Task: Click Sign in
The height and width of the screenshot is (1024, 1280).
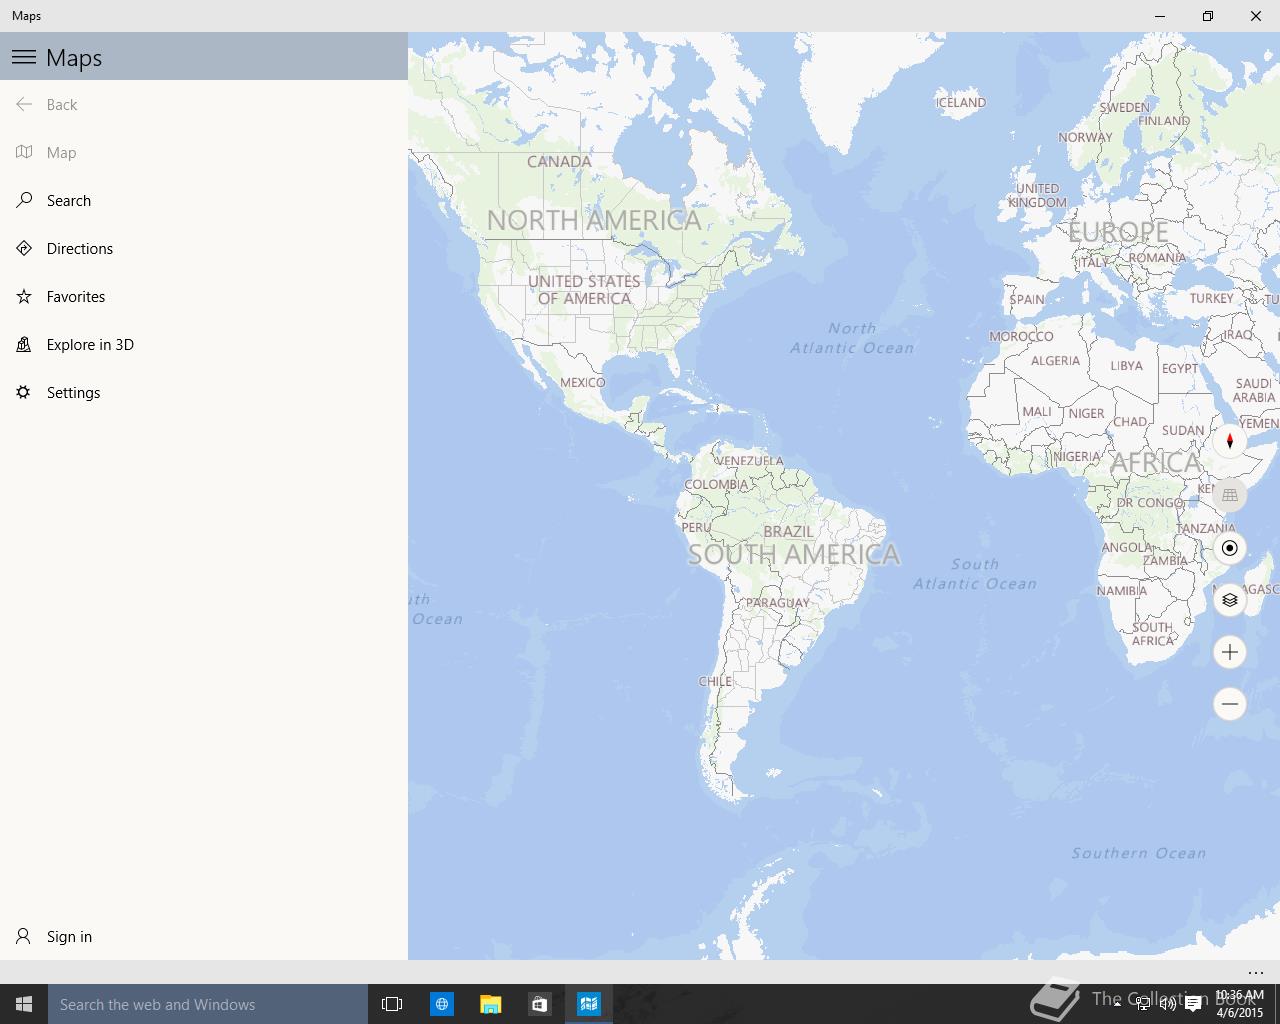Action: pyautogui.click(x=204, y=936)
